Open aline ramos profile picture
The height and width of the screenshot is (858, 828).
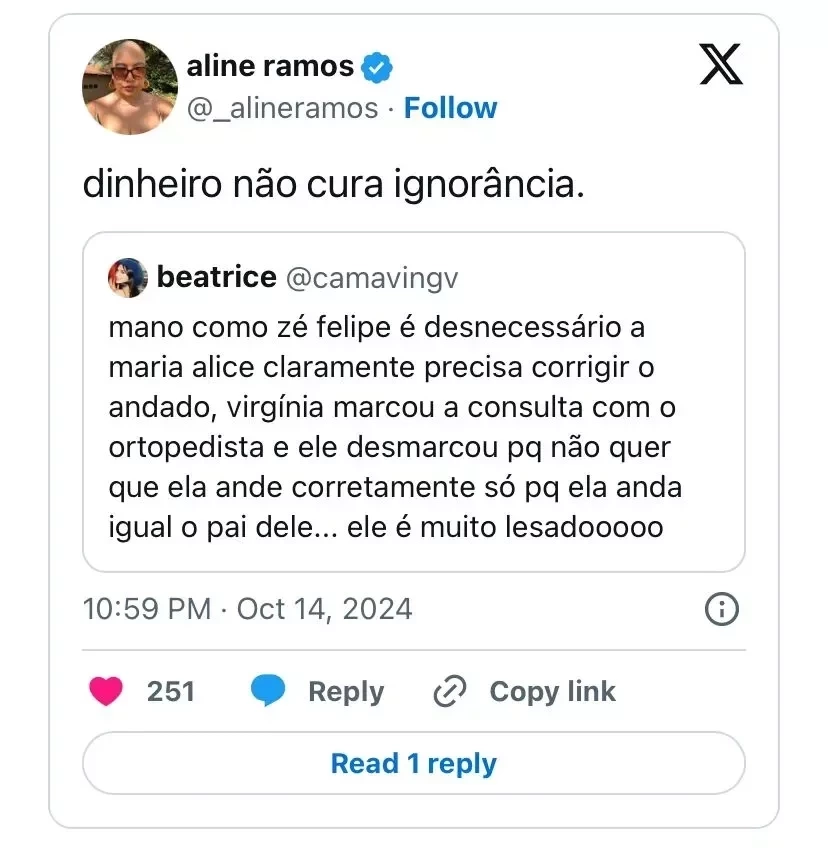(x=129, y=86)
